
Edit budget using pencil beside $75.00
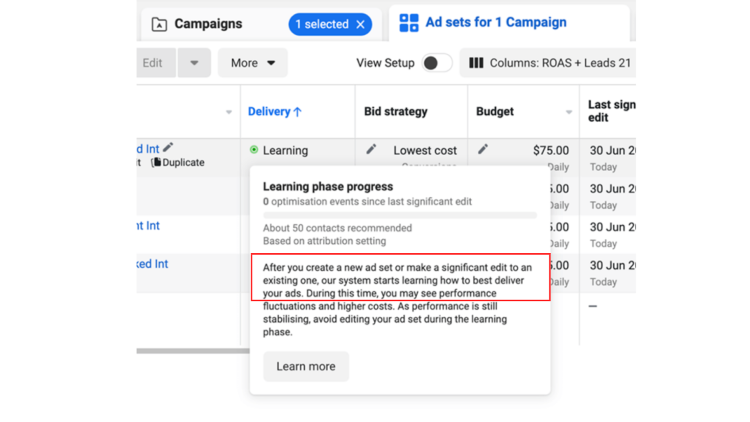(483, 150)
